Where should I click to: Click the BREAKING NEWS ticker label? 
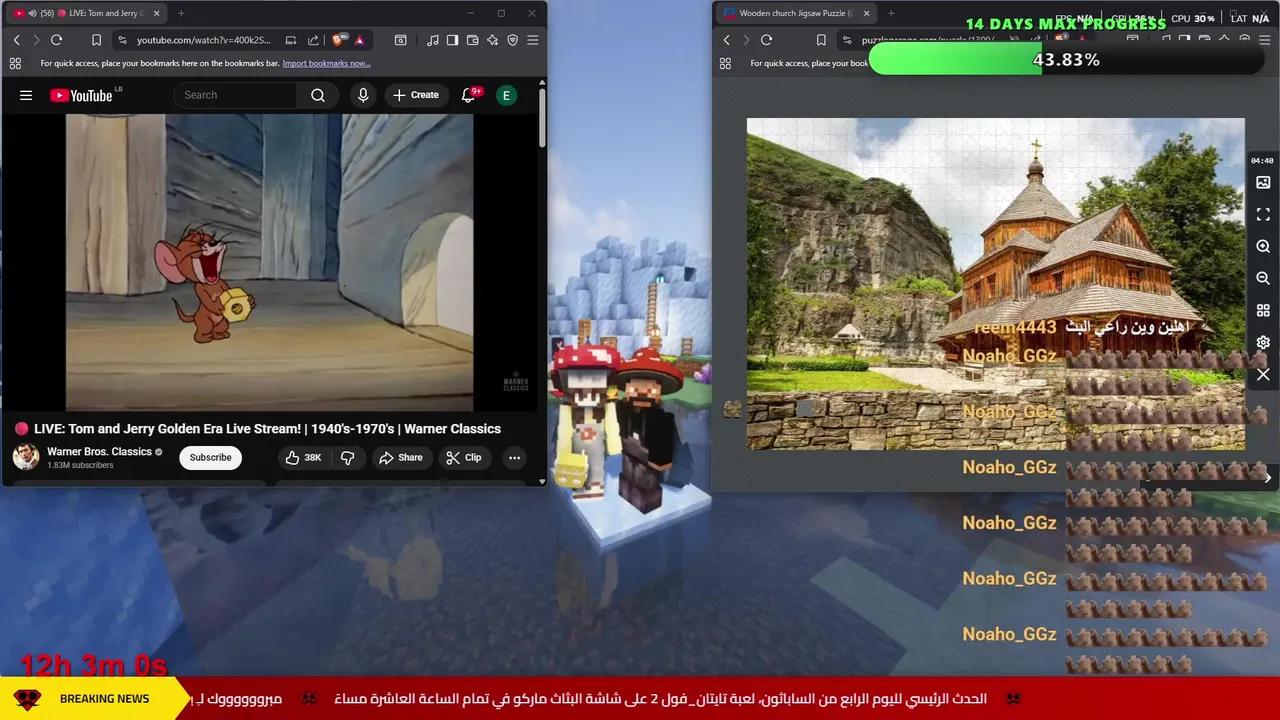click(x=104, y=699)
